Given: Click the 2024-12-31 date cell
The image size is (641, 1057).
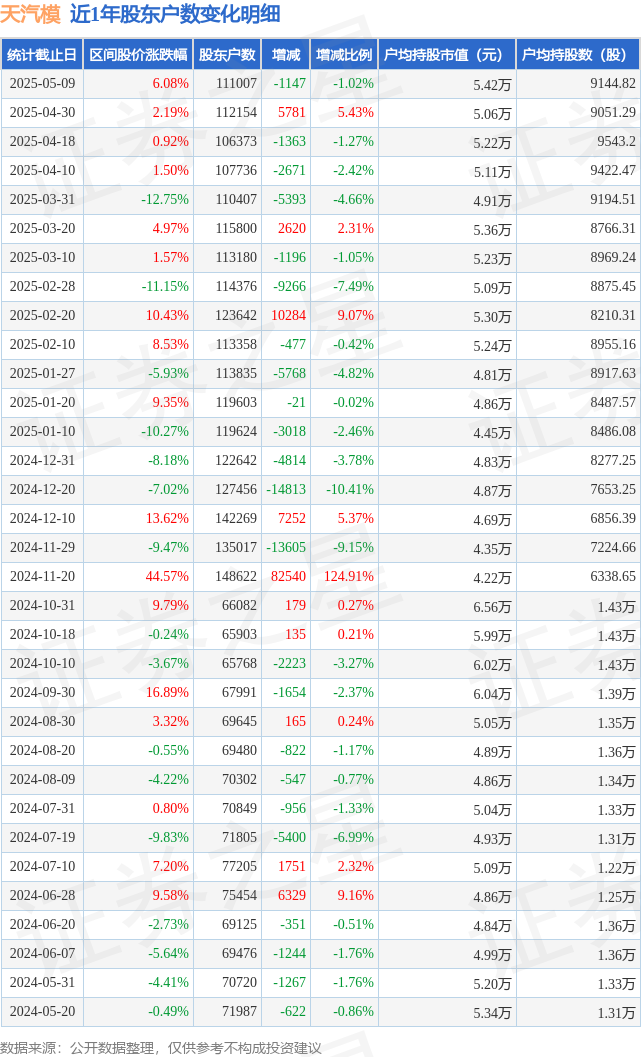Looking at the screenshot, I should point(42,460).
